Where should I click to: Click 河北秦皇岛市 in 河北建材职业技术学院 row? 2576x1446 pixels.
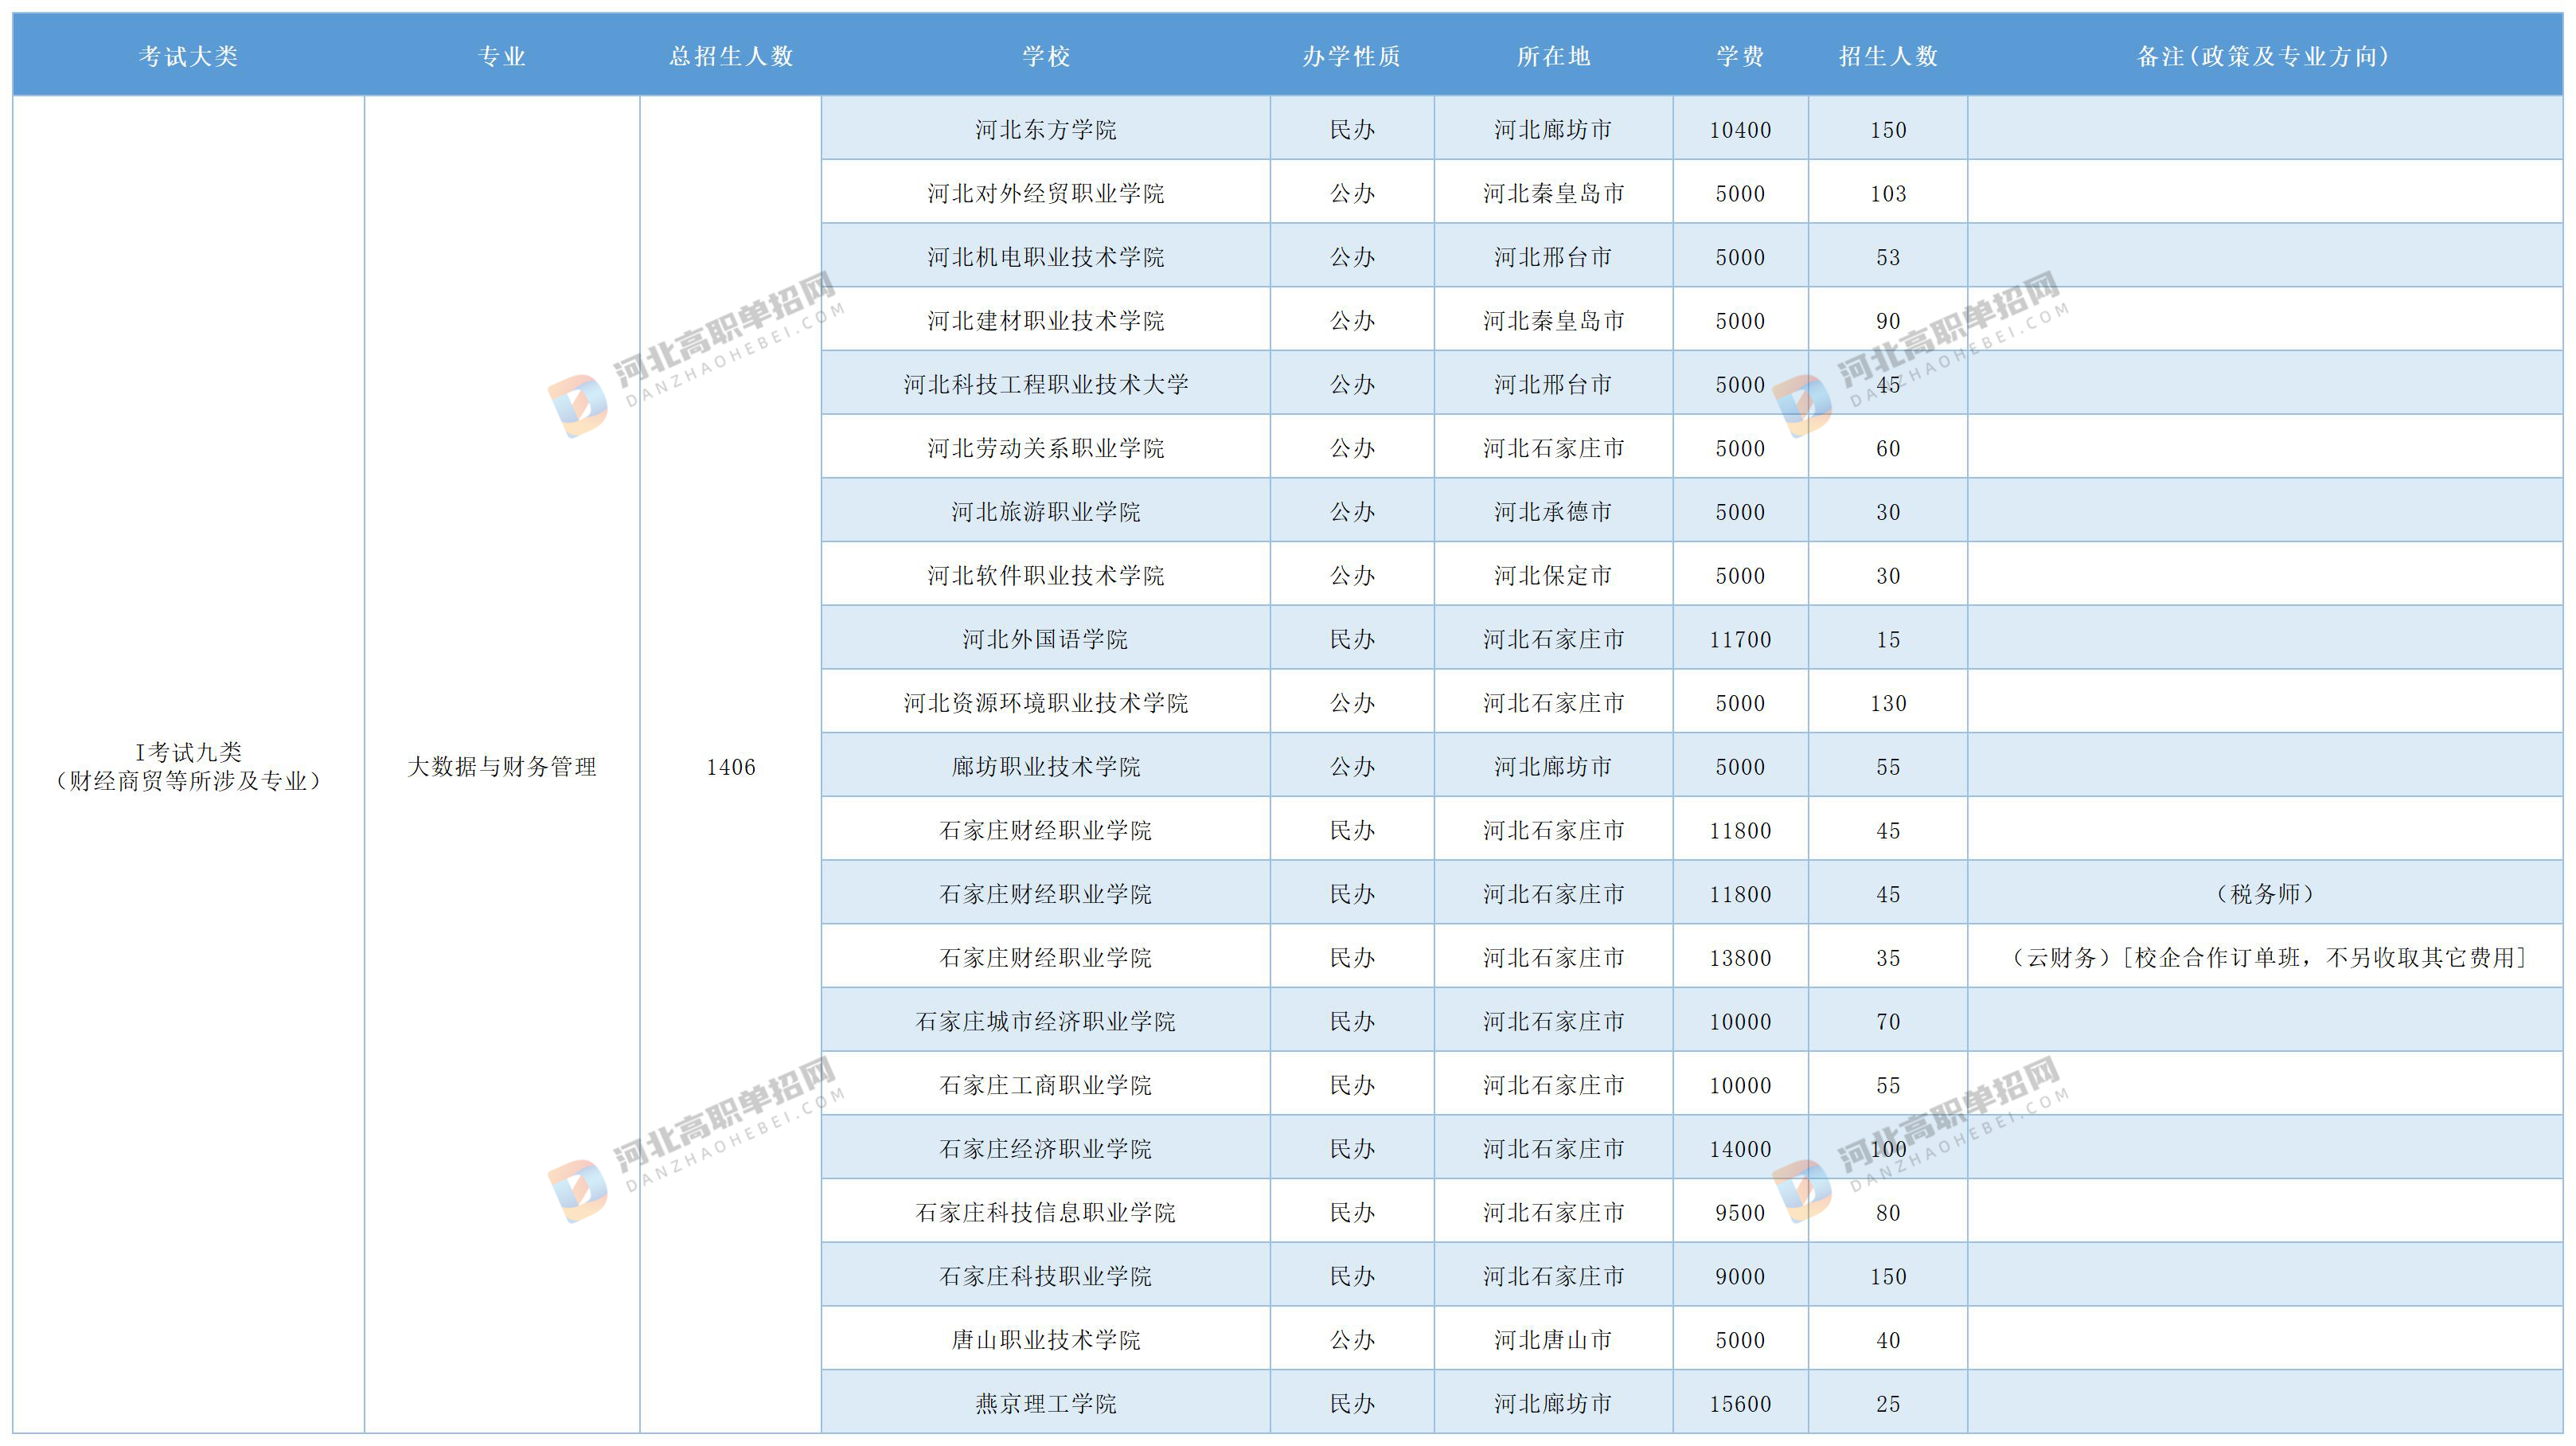[x=1553, y=321]
